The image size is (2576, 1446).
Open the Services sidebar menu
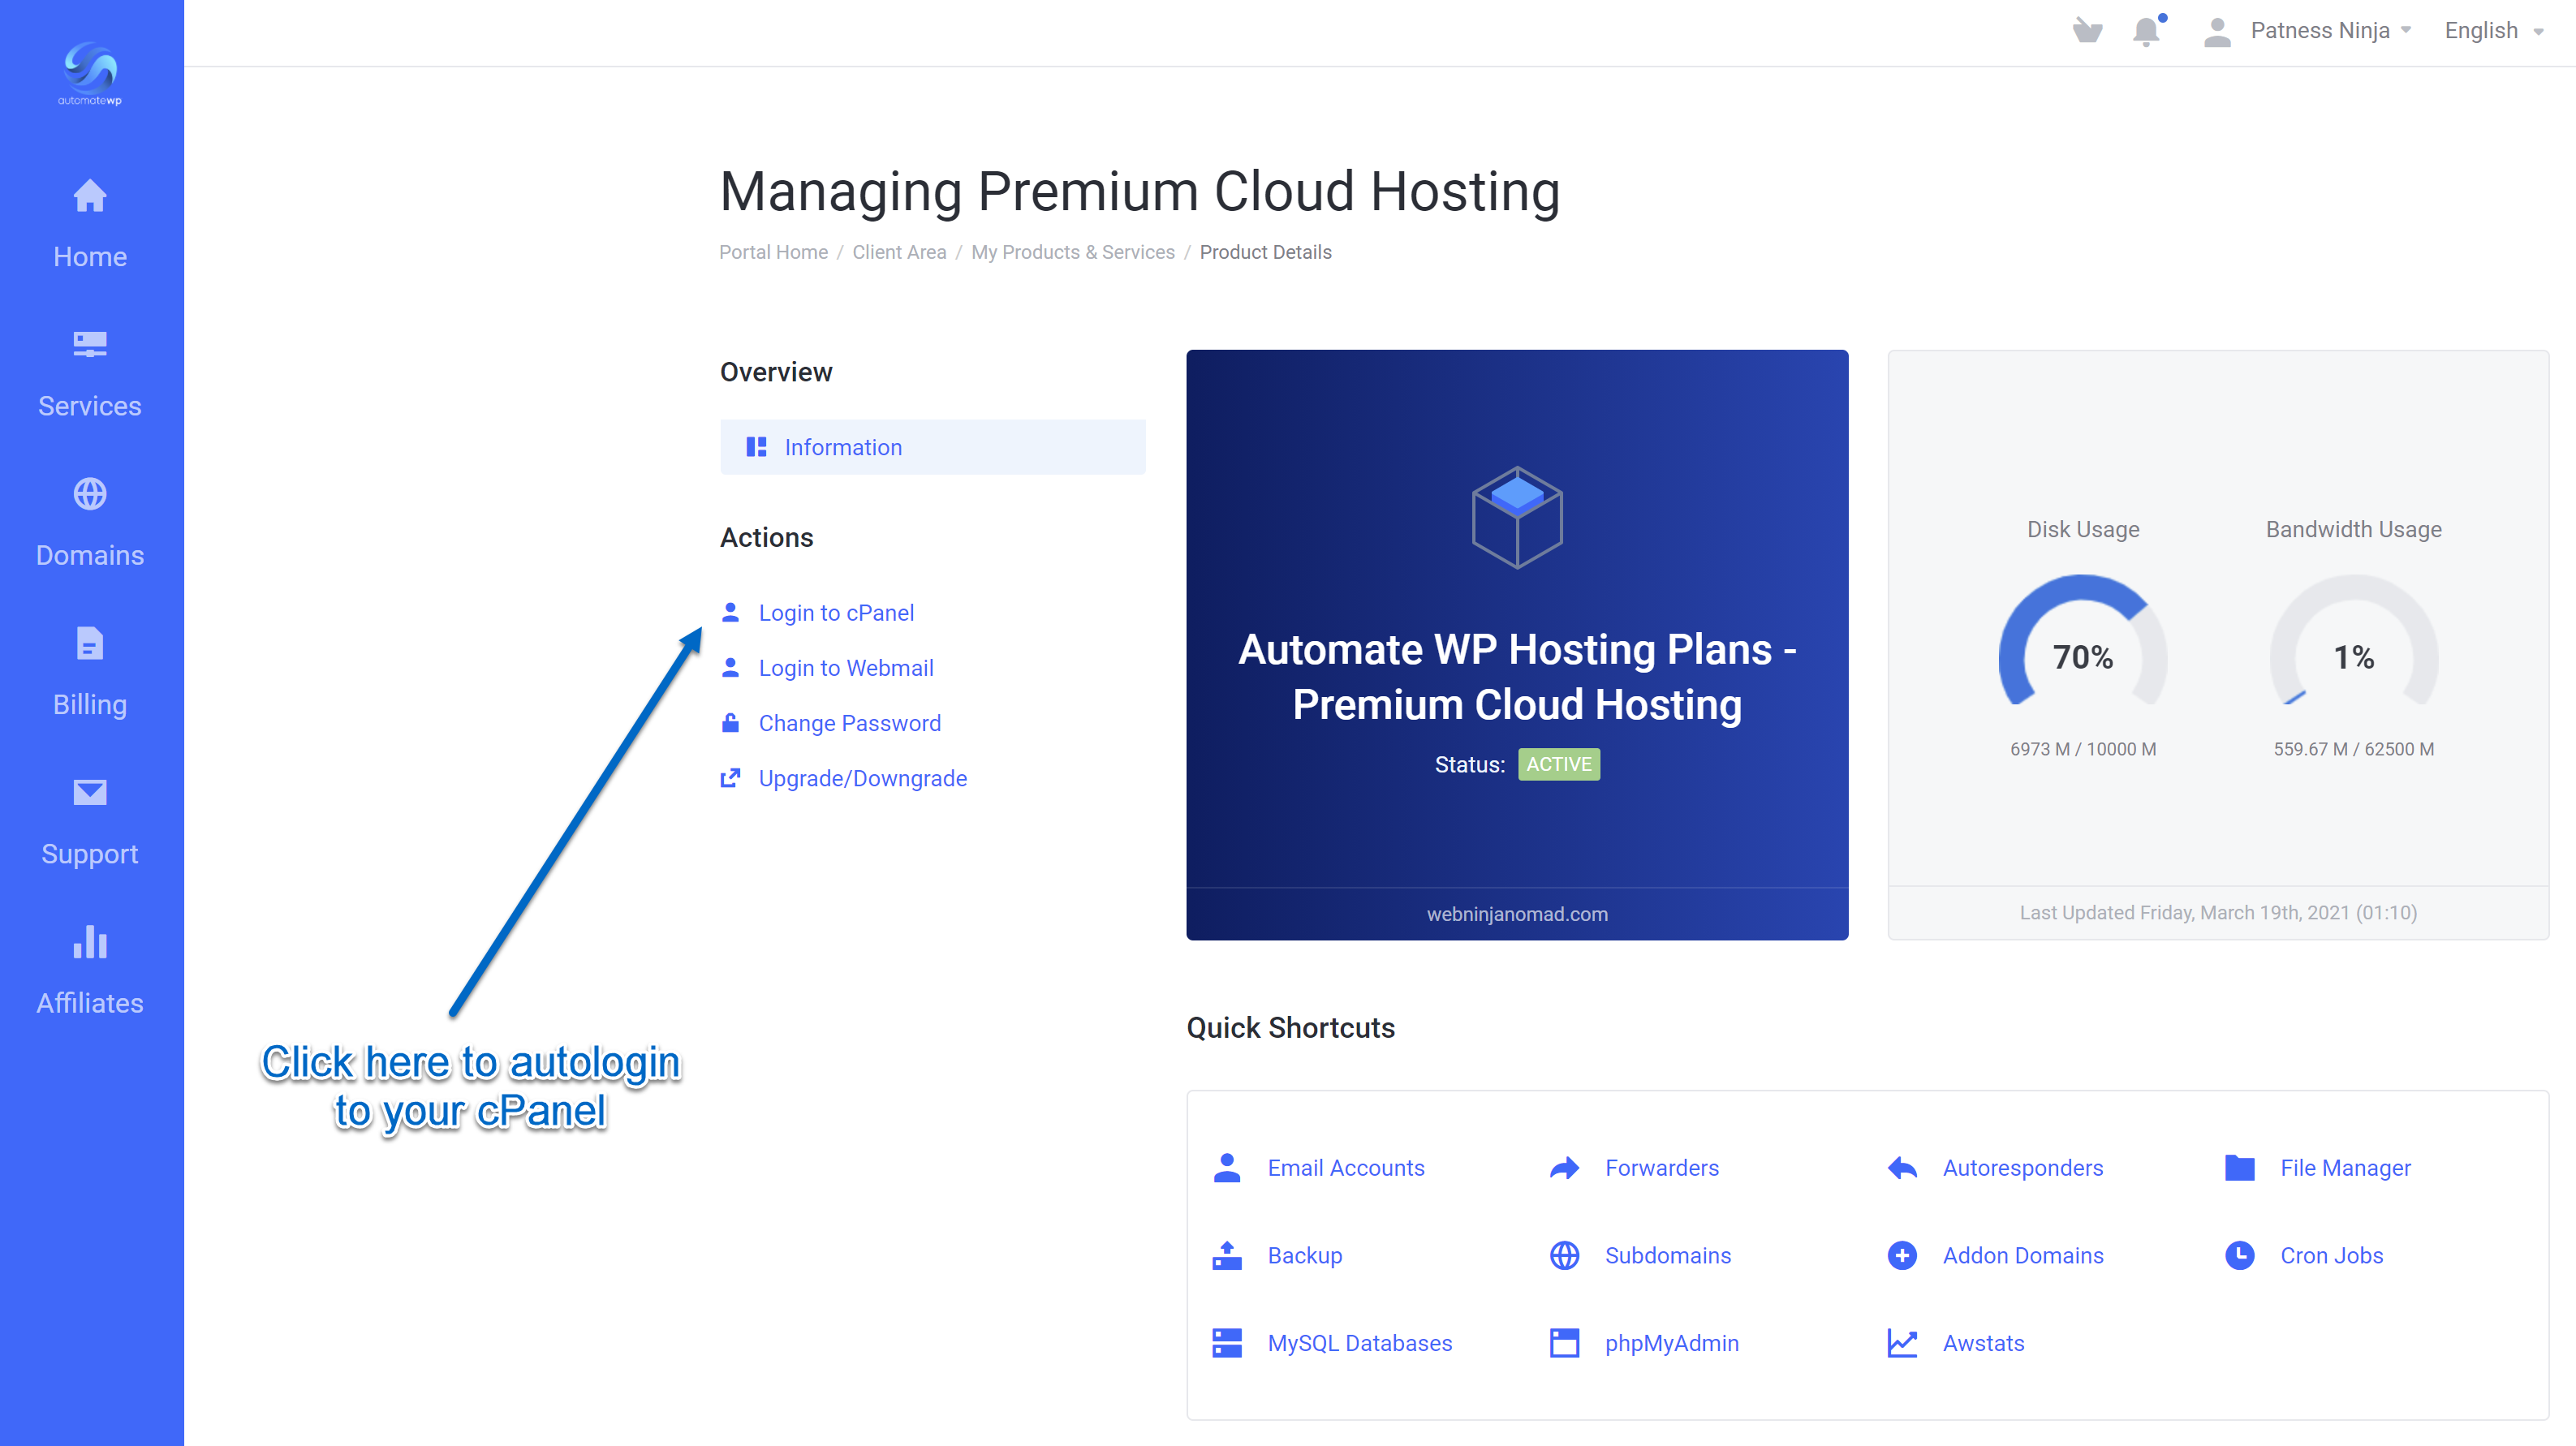point(90,406)
